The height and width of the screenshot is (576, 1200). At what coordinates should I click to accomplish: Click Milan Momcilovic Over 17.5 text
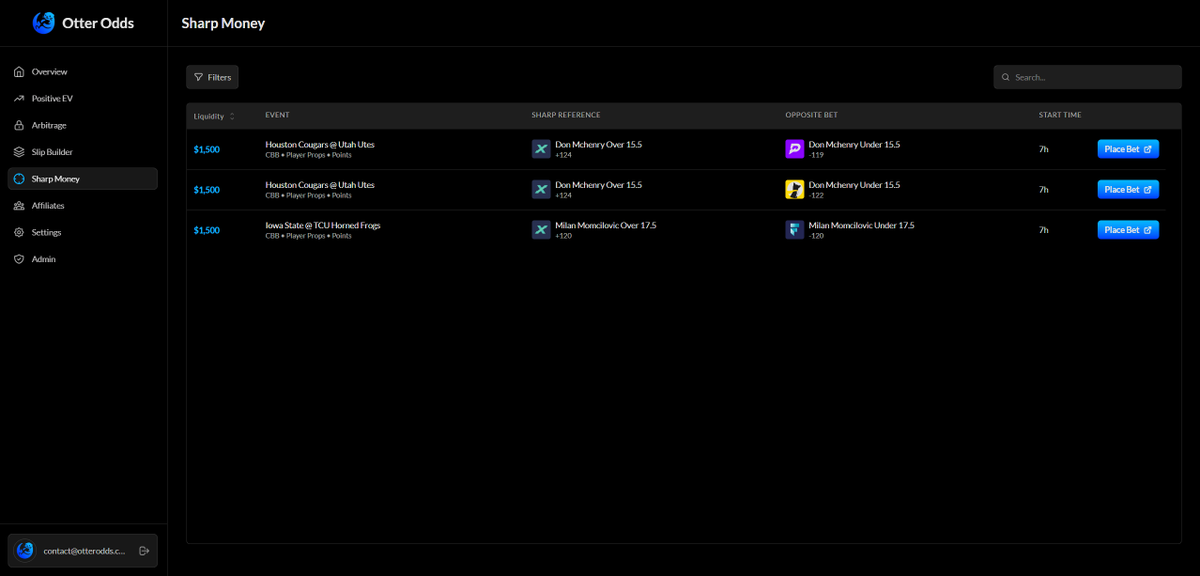pyautogui.click(x=605, y=225)
